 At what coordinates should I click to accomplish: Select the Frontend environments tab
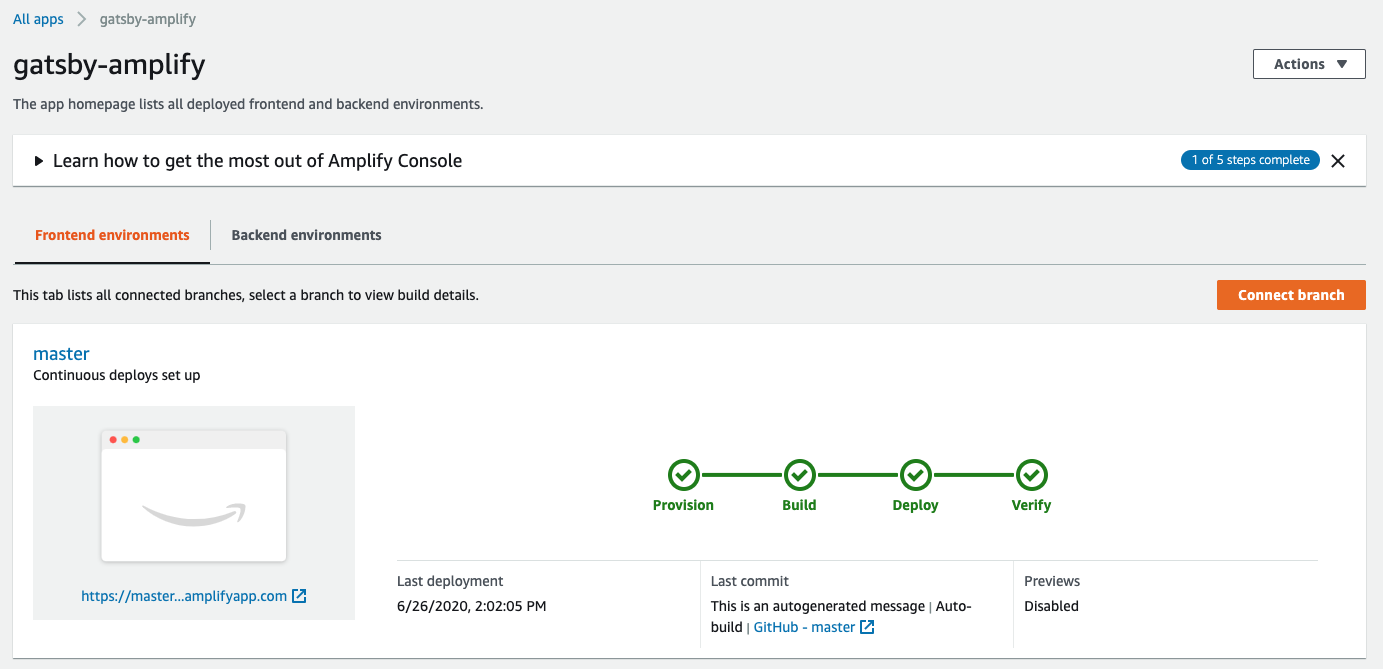pos(112,235)
